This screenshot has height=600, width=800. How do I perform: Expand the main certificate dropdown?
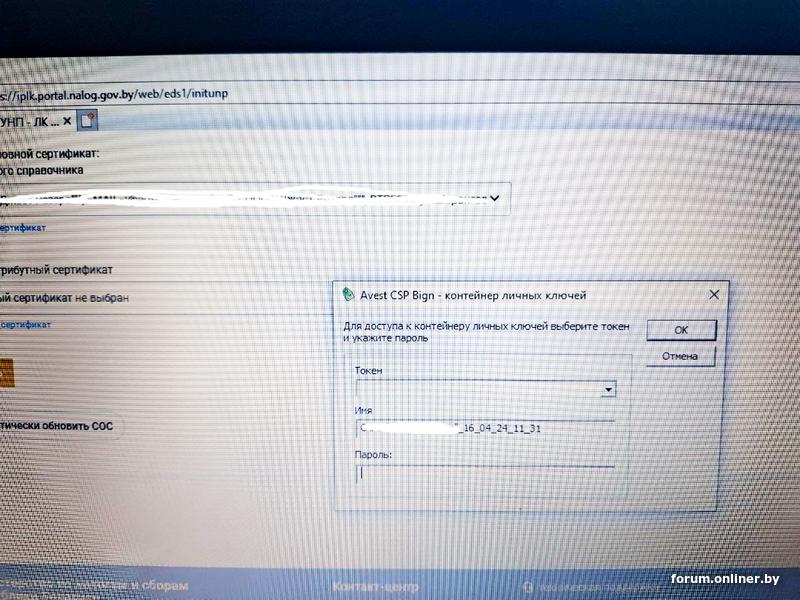(494, 198)
